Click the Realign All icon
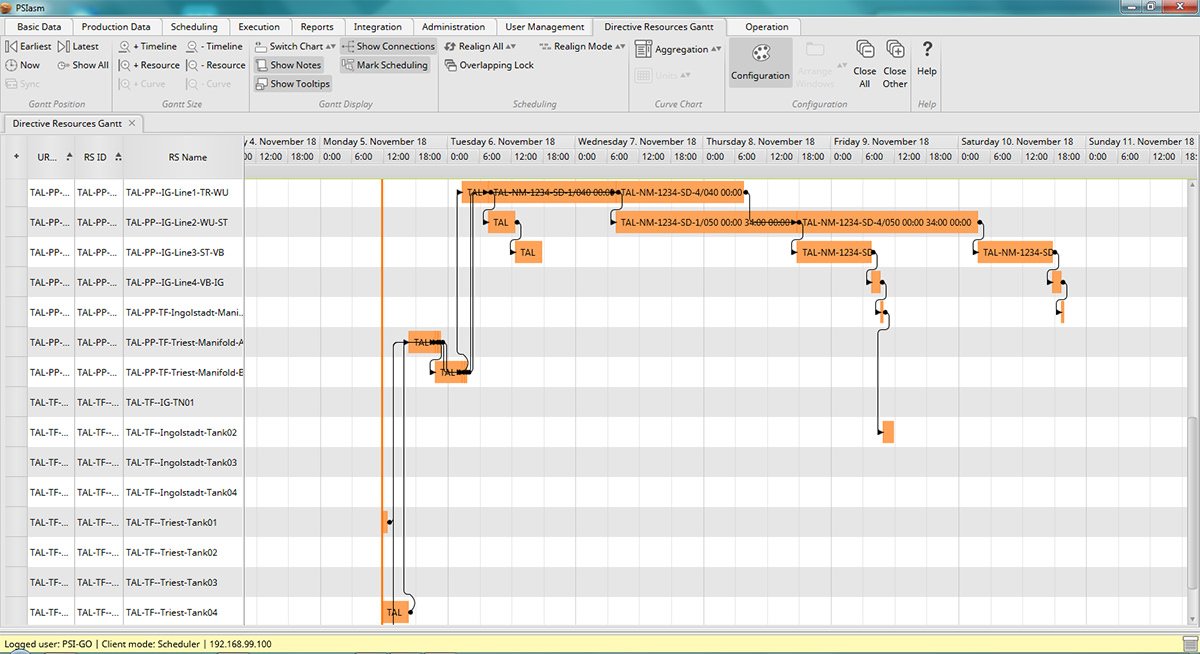1200x654 pixels. click(x=450, y=46)
